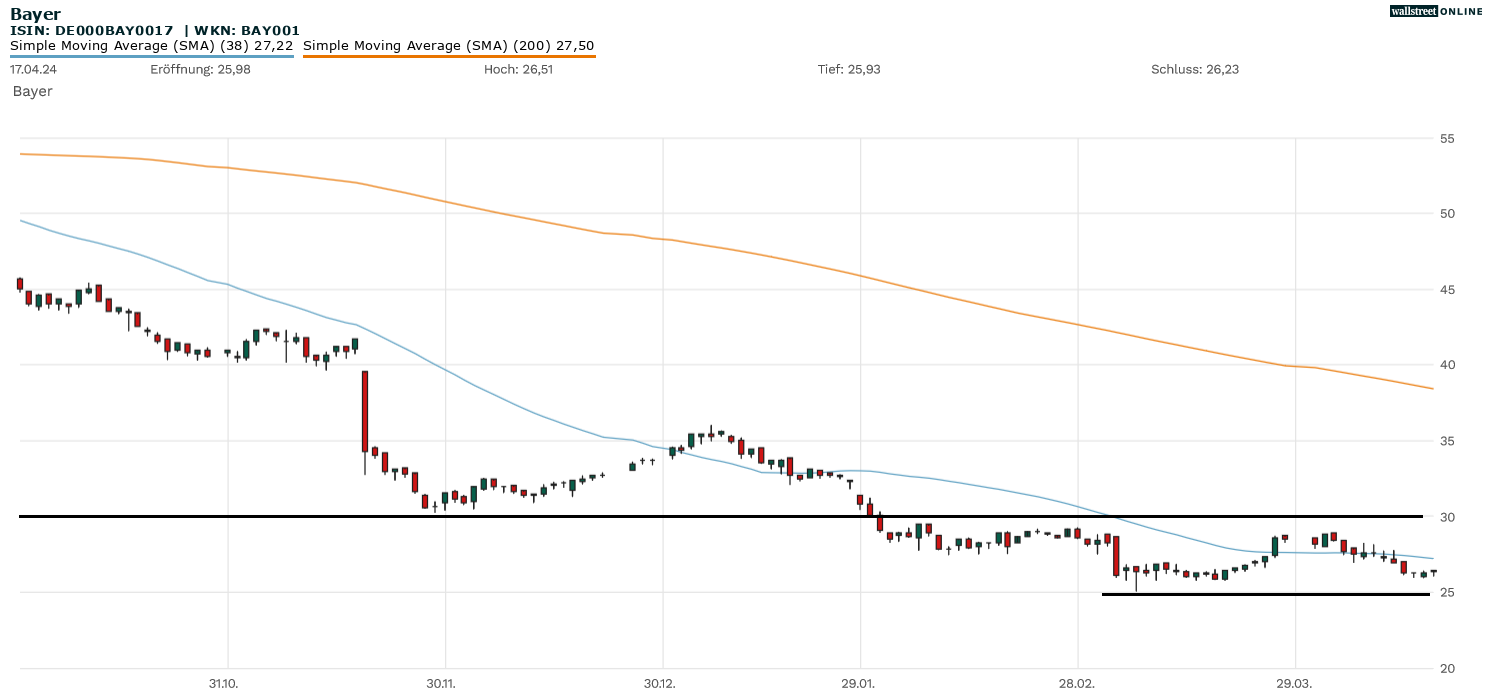Click the large red candle in mid-November
Screen dimensions: 1490x689
[x=365, y=411]
